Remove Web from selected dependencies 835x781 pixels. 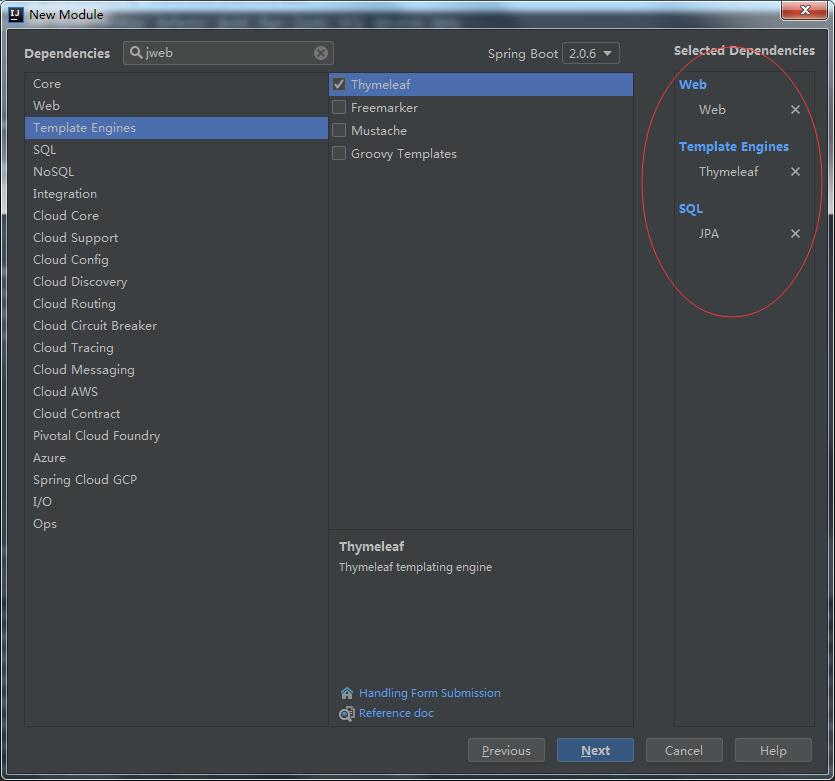pyautogui.click(x=795, y=110)
